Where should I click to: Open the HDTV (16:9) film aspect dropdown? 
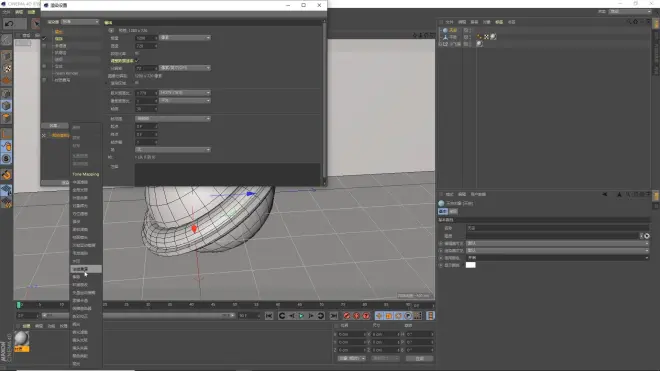[185, 93]
